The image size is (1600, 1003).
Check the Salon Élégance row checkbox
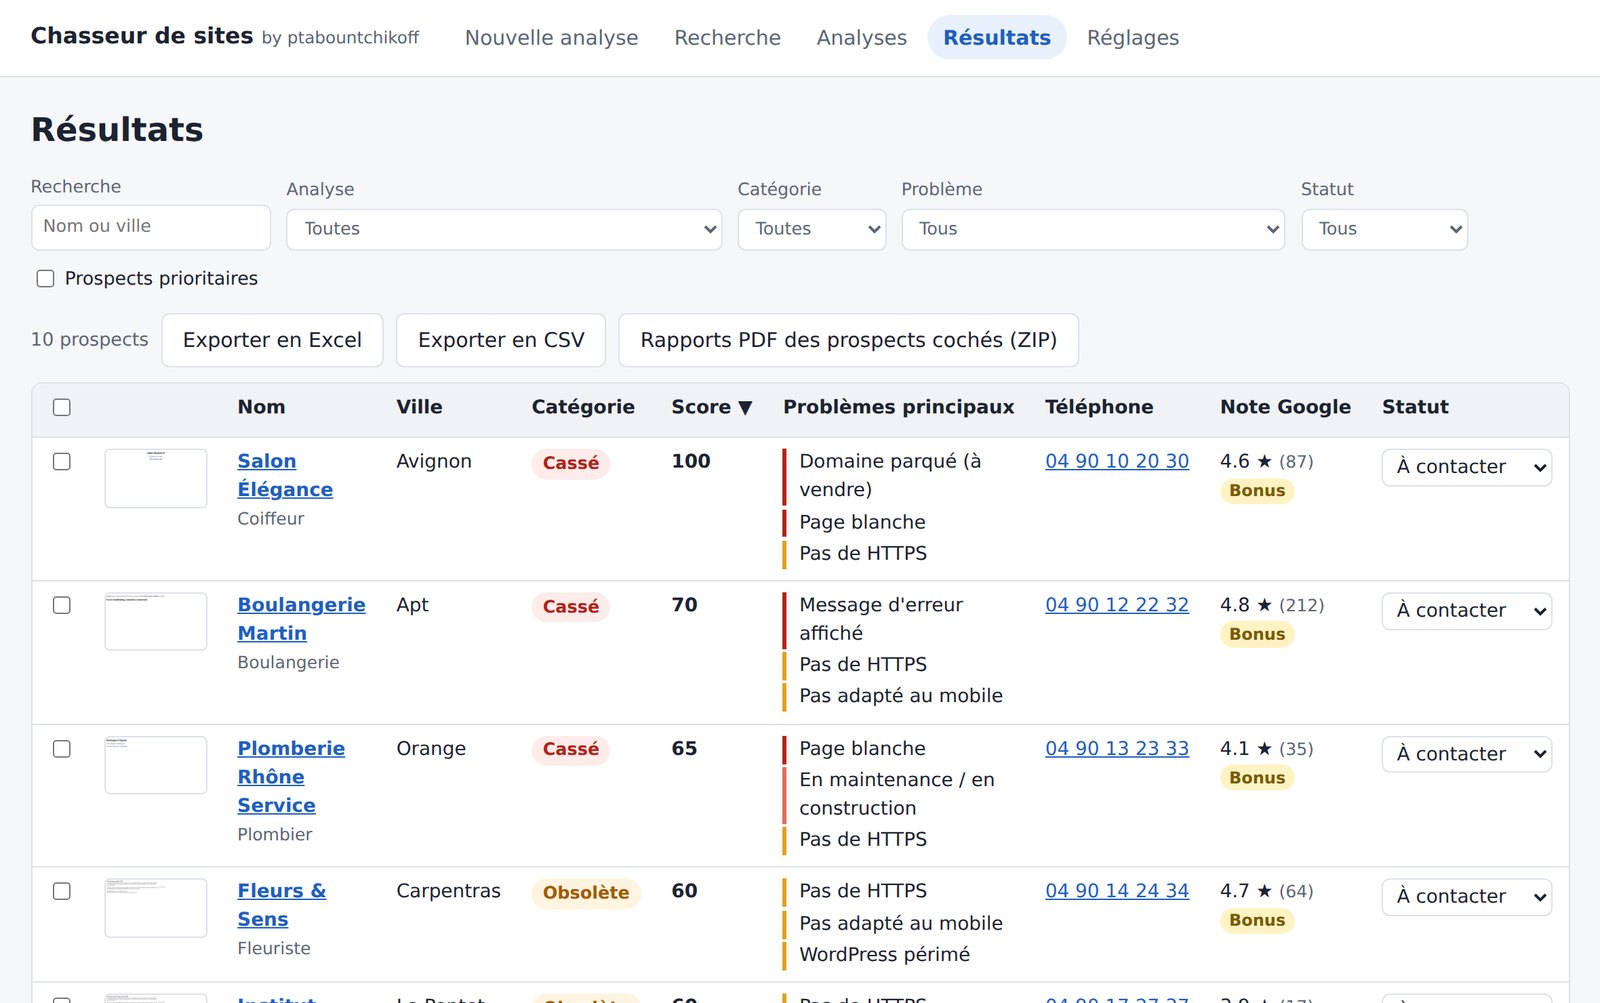pyautogui.click(x=62, y=461)
